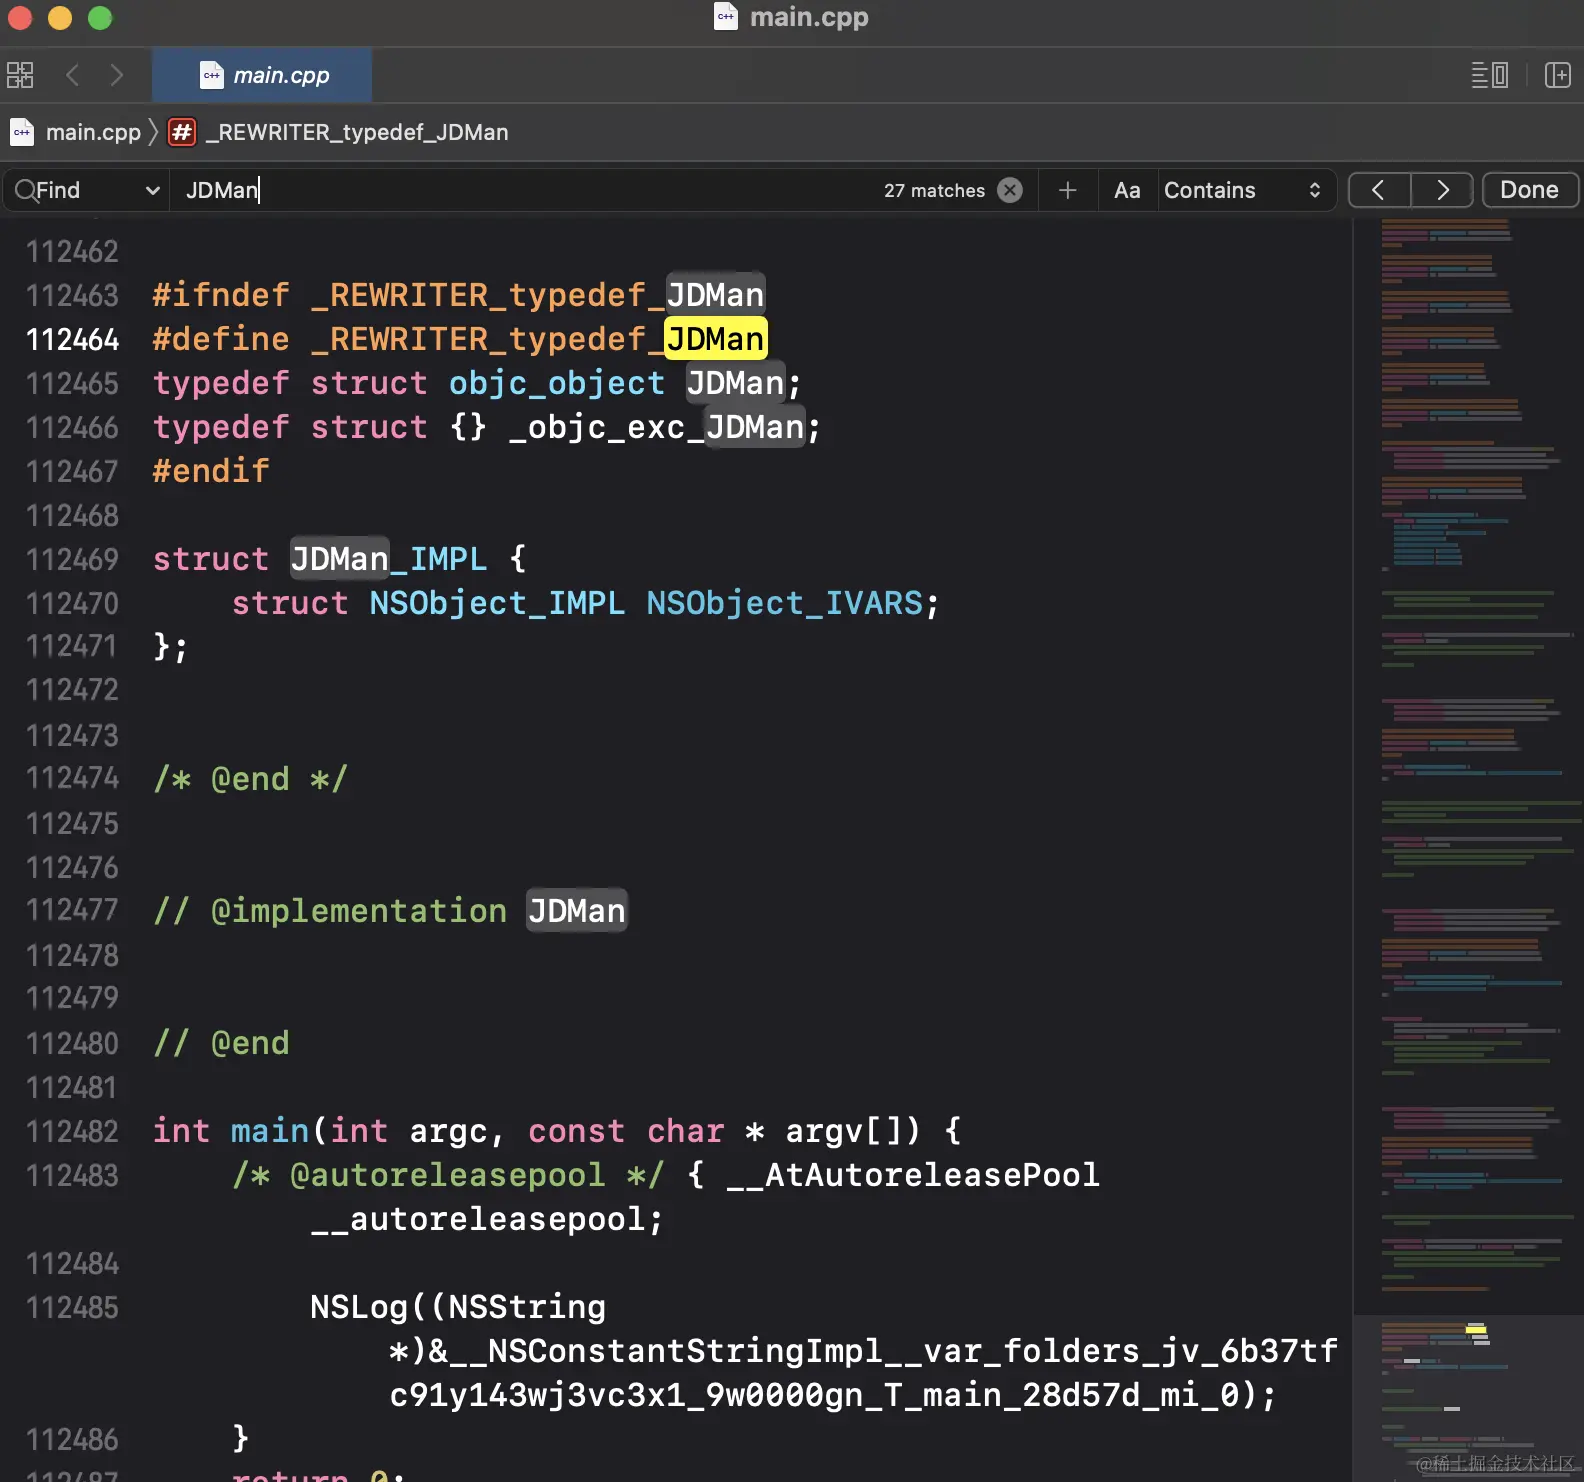Toggle case-sensitive matching (Aa)
Screen dimensions: 1584x1482
[1127, 190]
